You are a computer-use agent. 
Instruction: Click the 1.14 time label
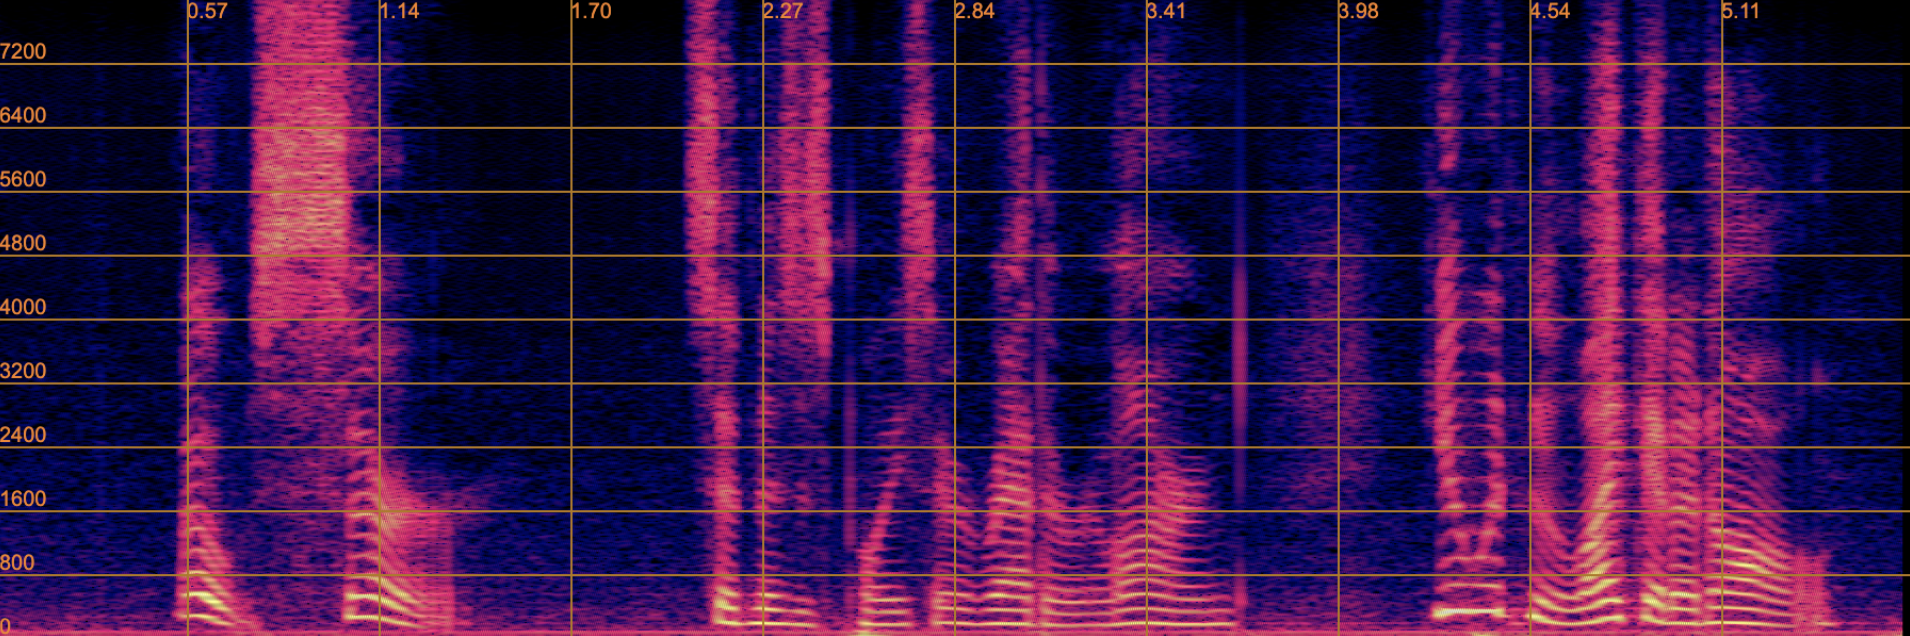(x=400, y=11)
